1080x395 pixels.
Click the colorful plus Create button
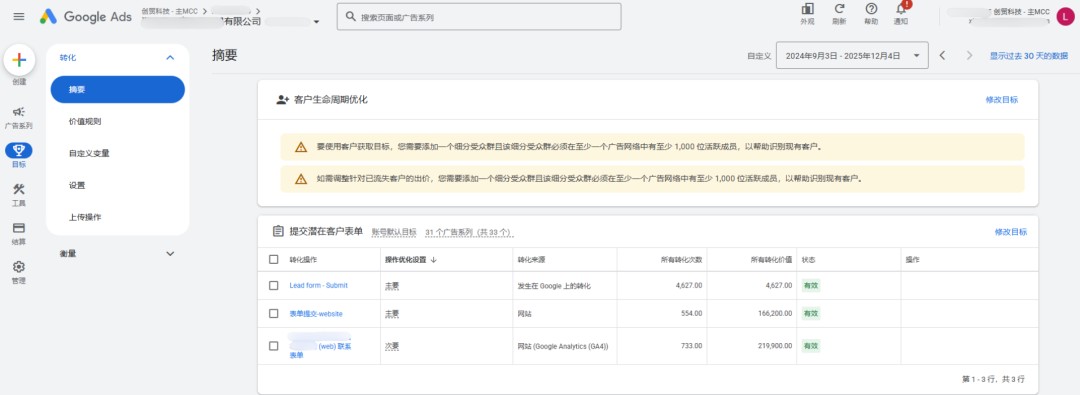point(19,60)
